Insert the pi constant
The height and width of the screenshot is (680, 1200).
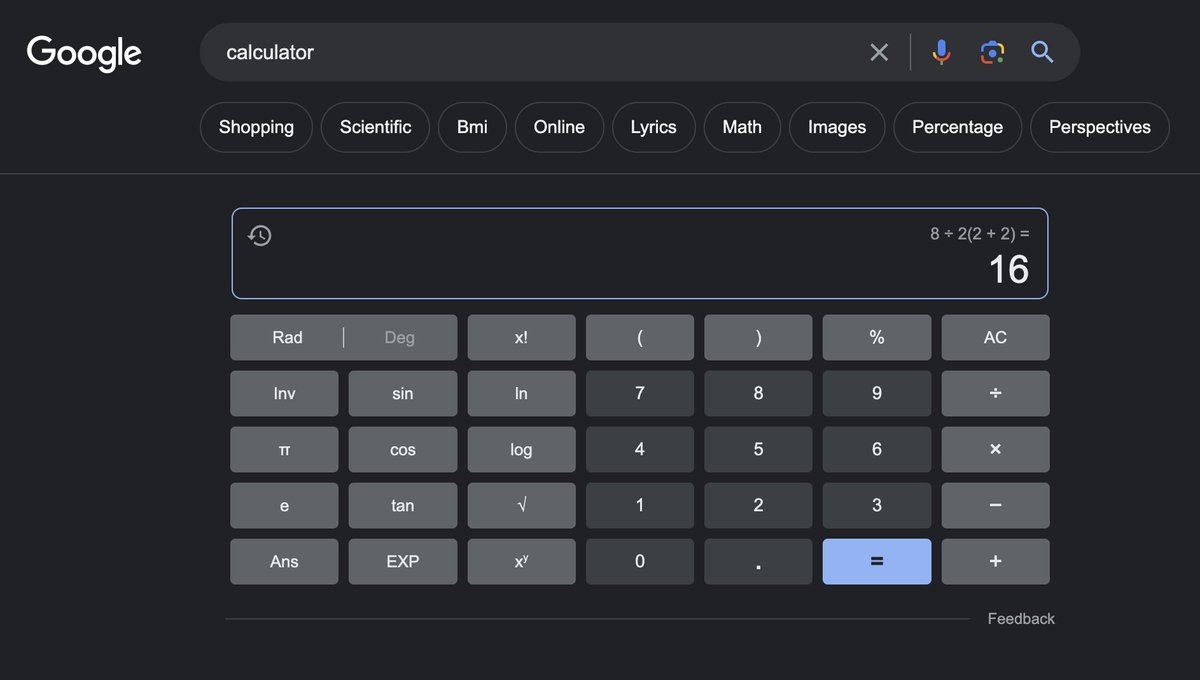284,450
